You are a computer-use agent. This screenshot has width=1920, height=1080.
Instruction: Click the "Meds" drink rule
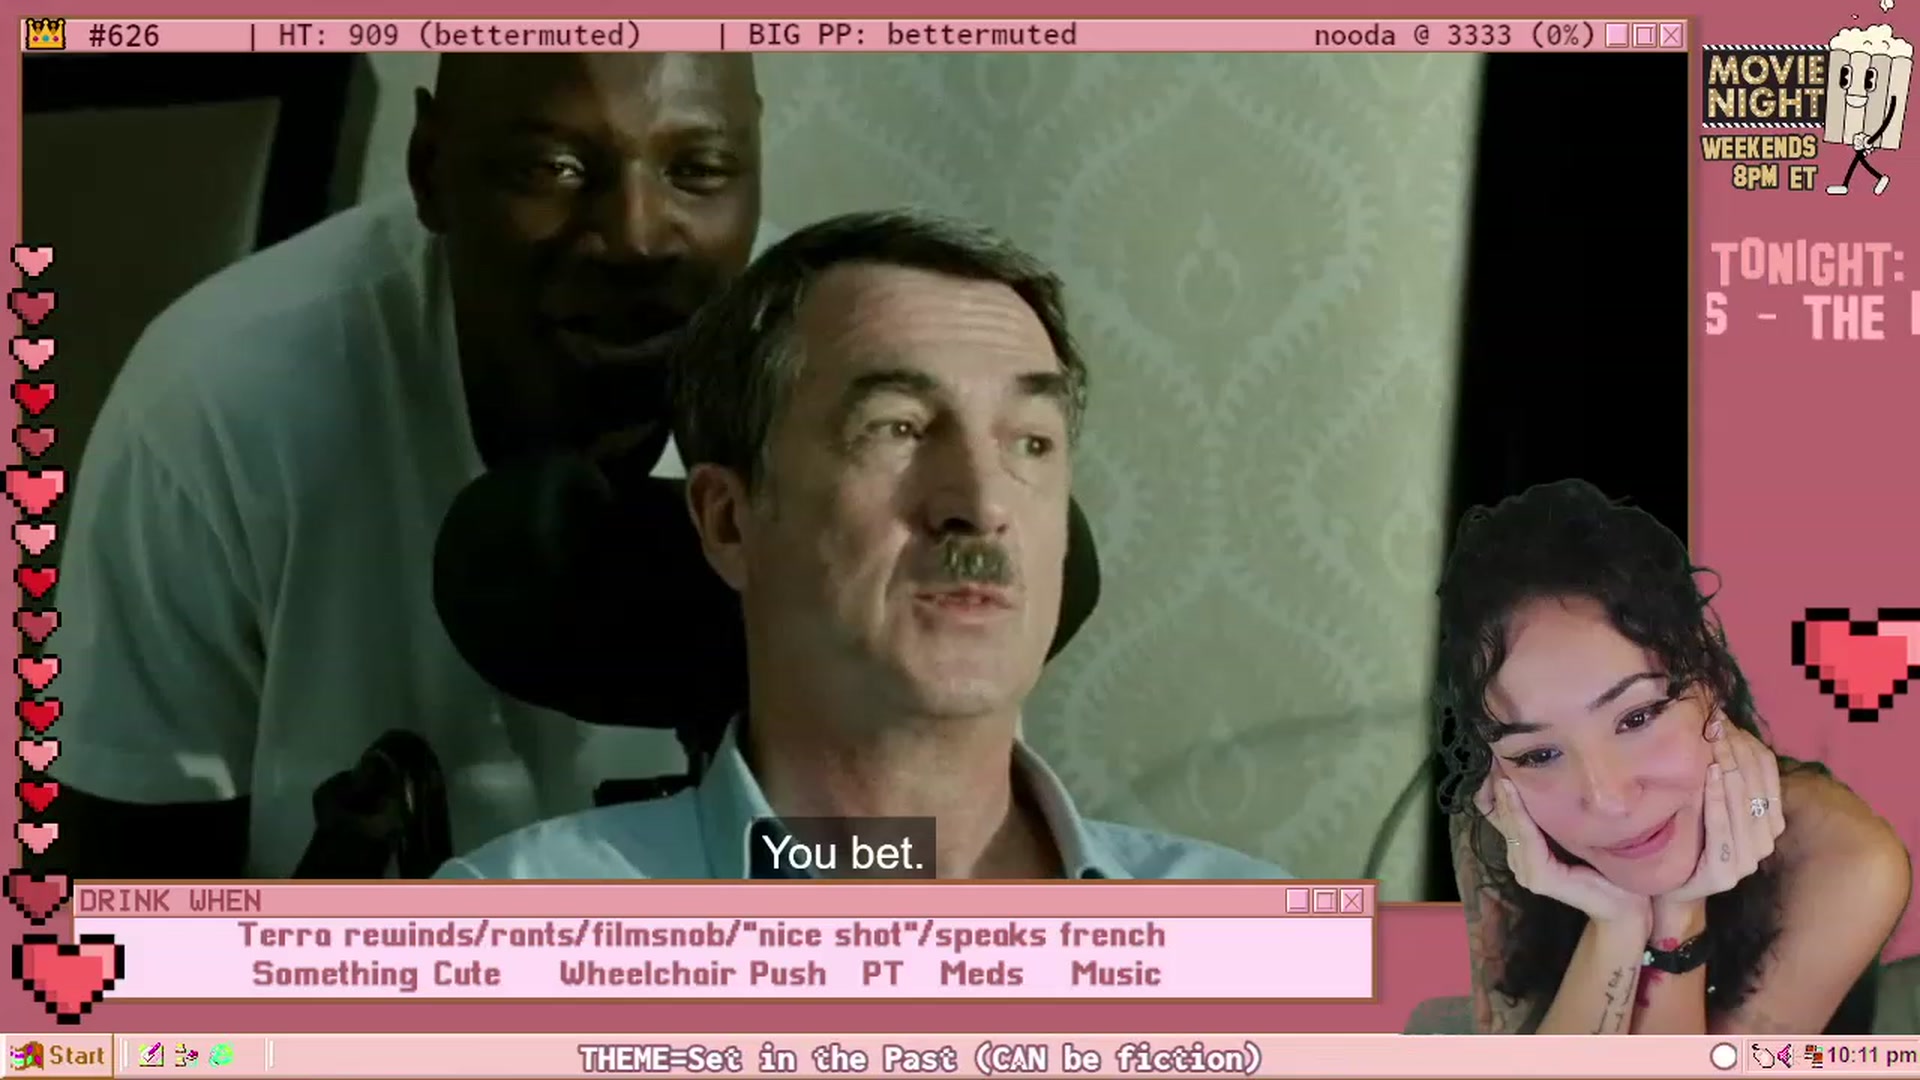pyautogui.click(x=981, y=974)
